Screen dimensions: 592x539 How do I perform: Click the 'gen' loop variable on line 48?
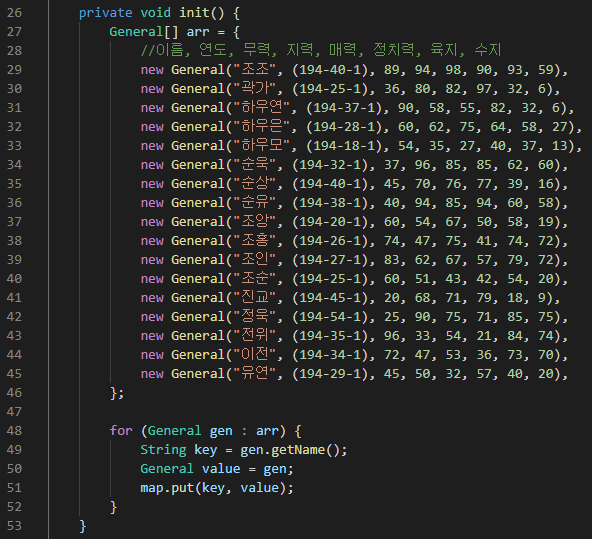click(221, 432)
